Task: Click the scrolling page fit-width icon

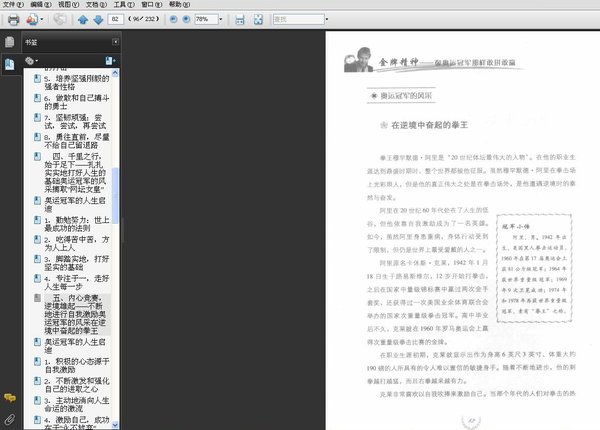Action: pyautogui.click(x=240, y=20)
